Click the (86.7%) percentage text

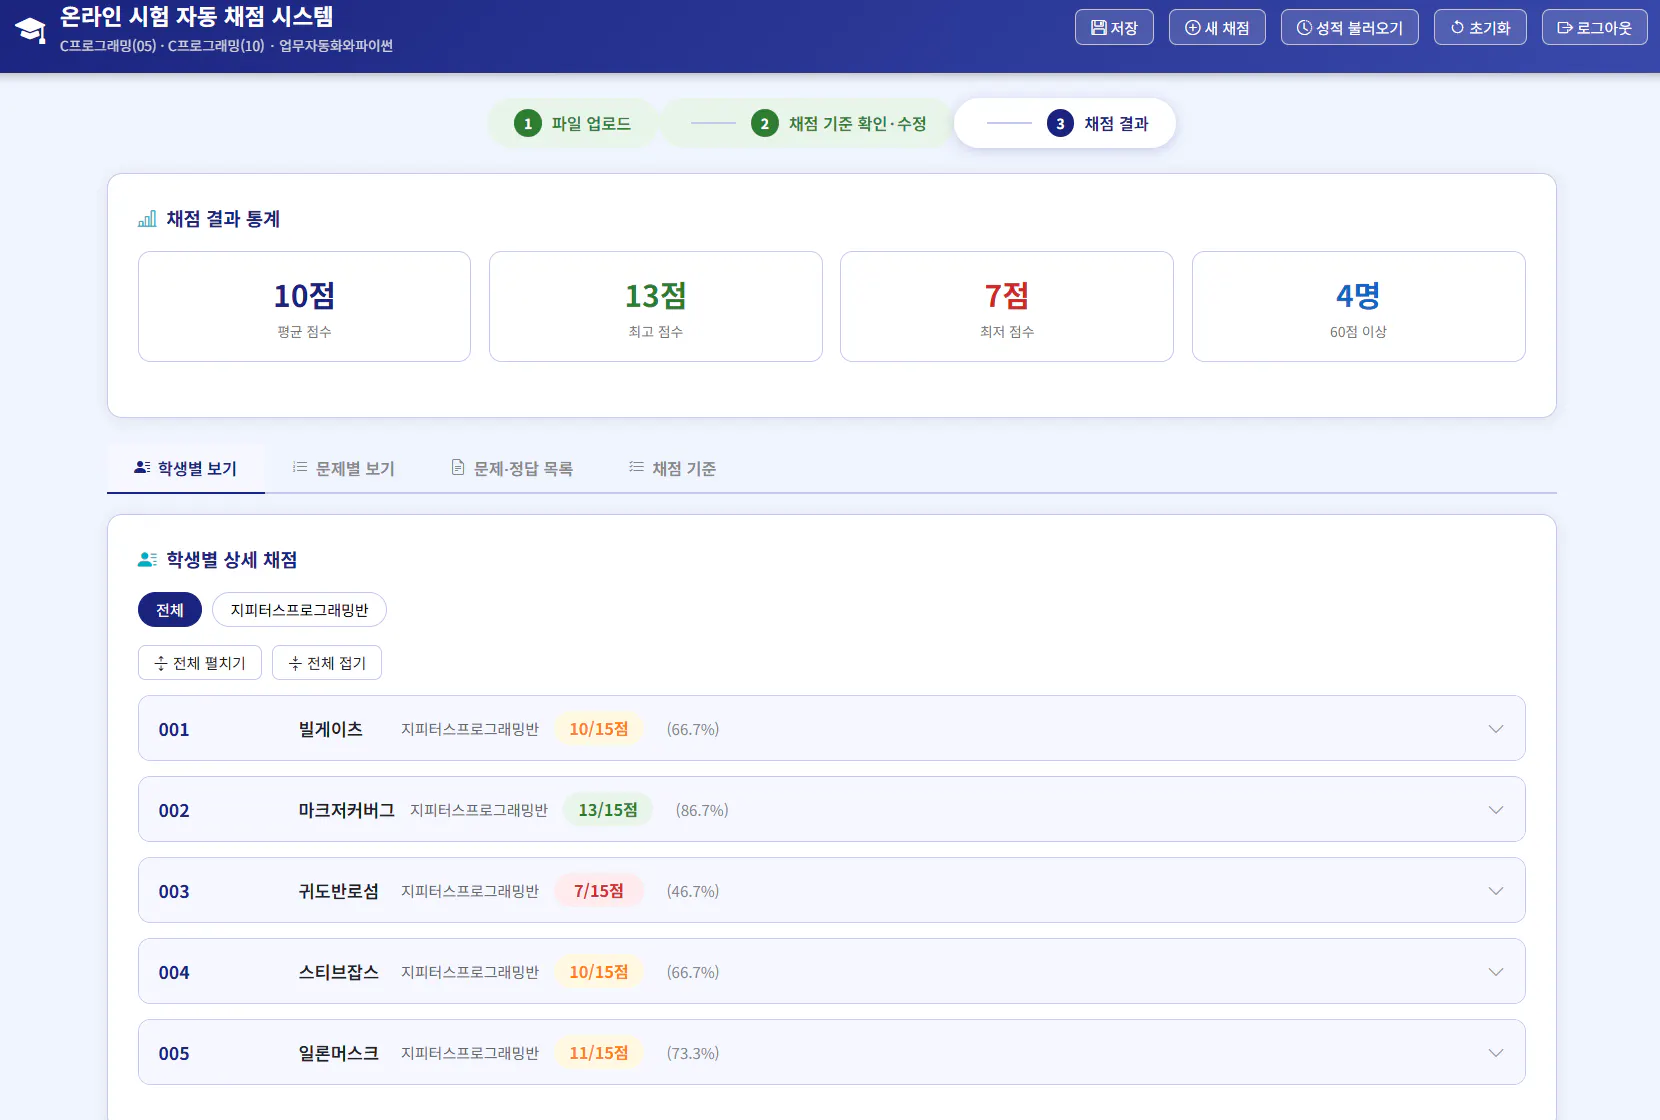coord(702,810)
